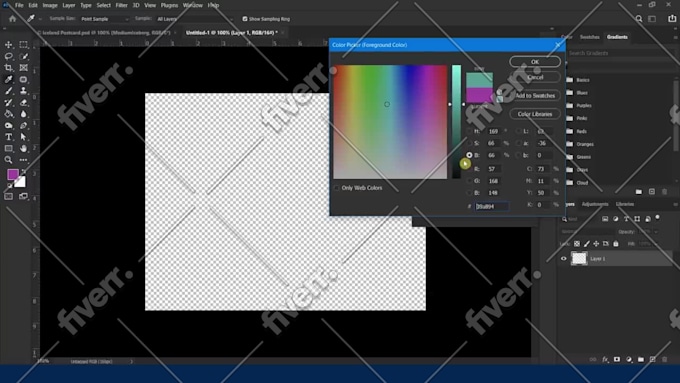Select the Lasso tool
Image resolution: width=680 pixels, height=383 pixels.
8,56
